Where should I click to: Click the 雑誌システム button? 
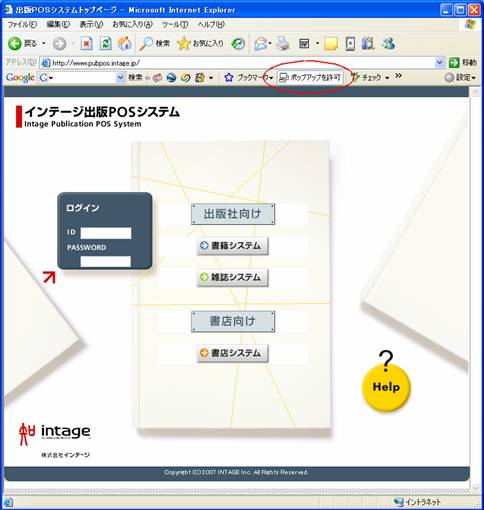click(x=232, y=277)
